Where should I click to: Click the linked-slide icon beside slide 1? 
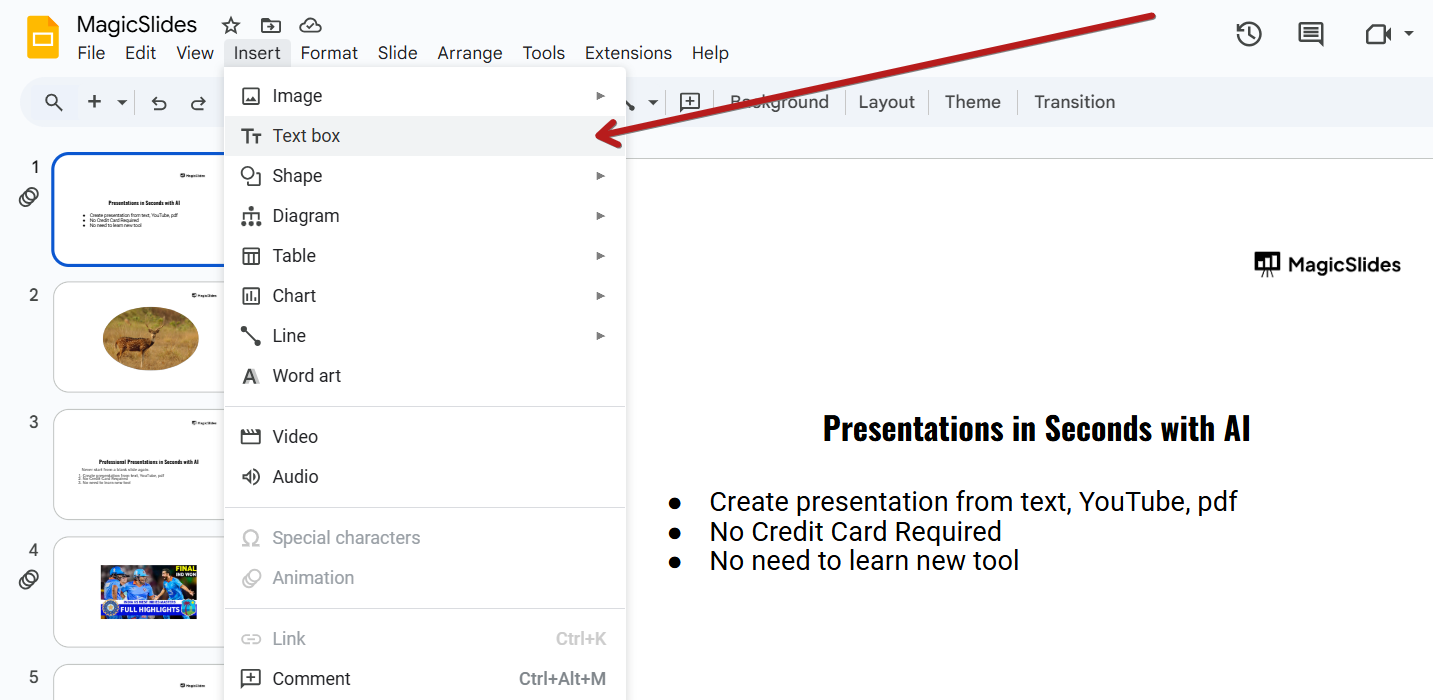click(29, 197)
